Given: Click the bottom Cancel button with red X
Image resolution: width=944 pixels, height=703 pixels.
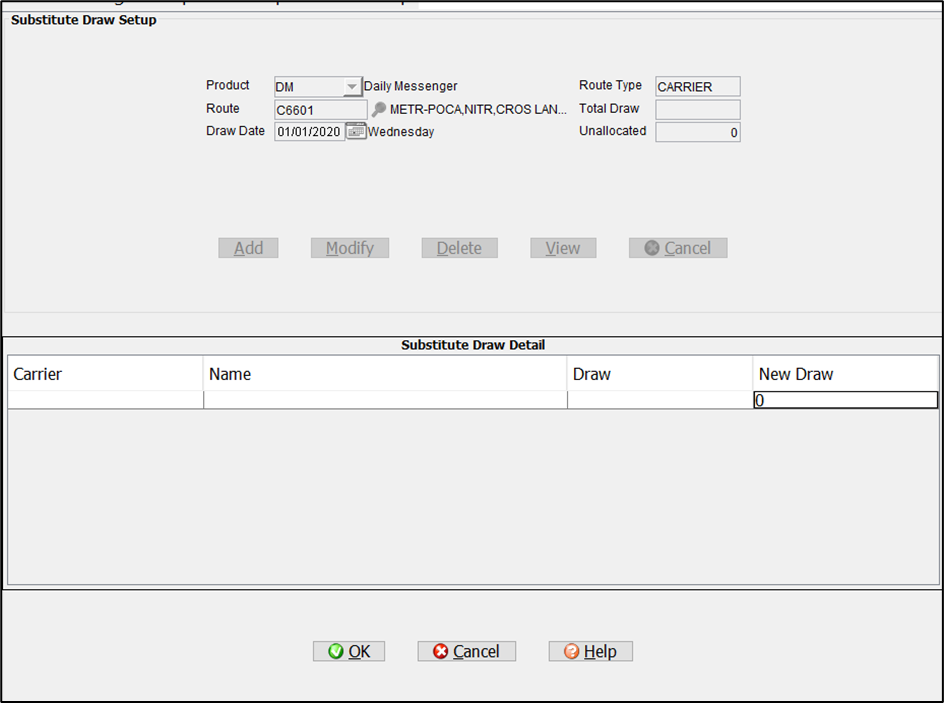Looking at the screenshot, I should pos(466,651).
